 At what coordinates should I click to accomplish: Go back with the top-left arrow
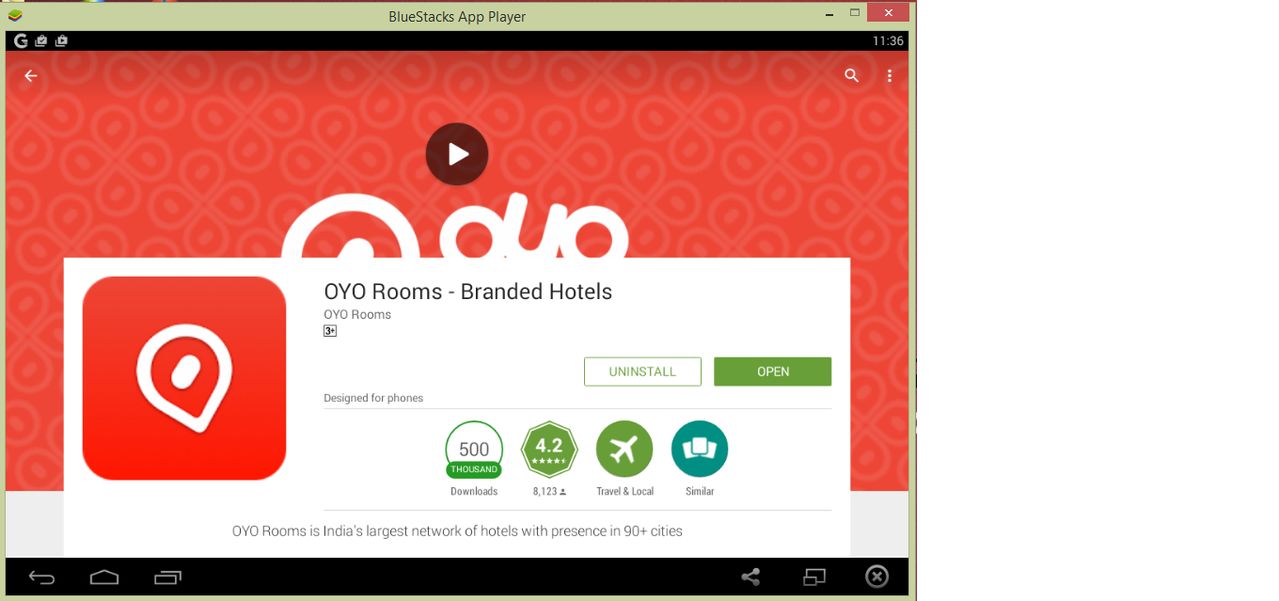point(31,76)
